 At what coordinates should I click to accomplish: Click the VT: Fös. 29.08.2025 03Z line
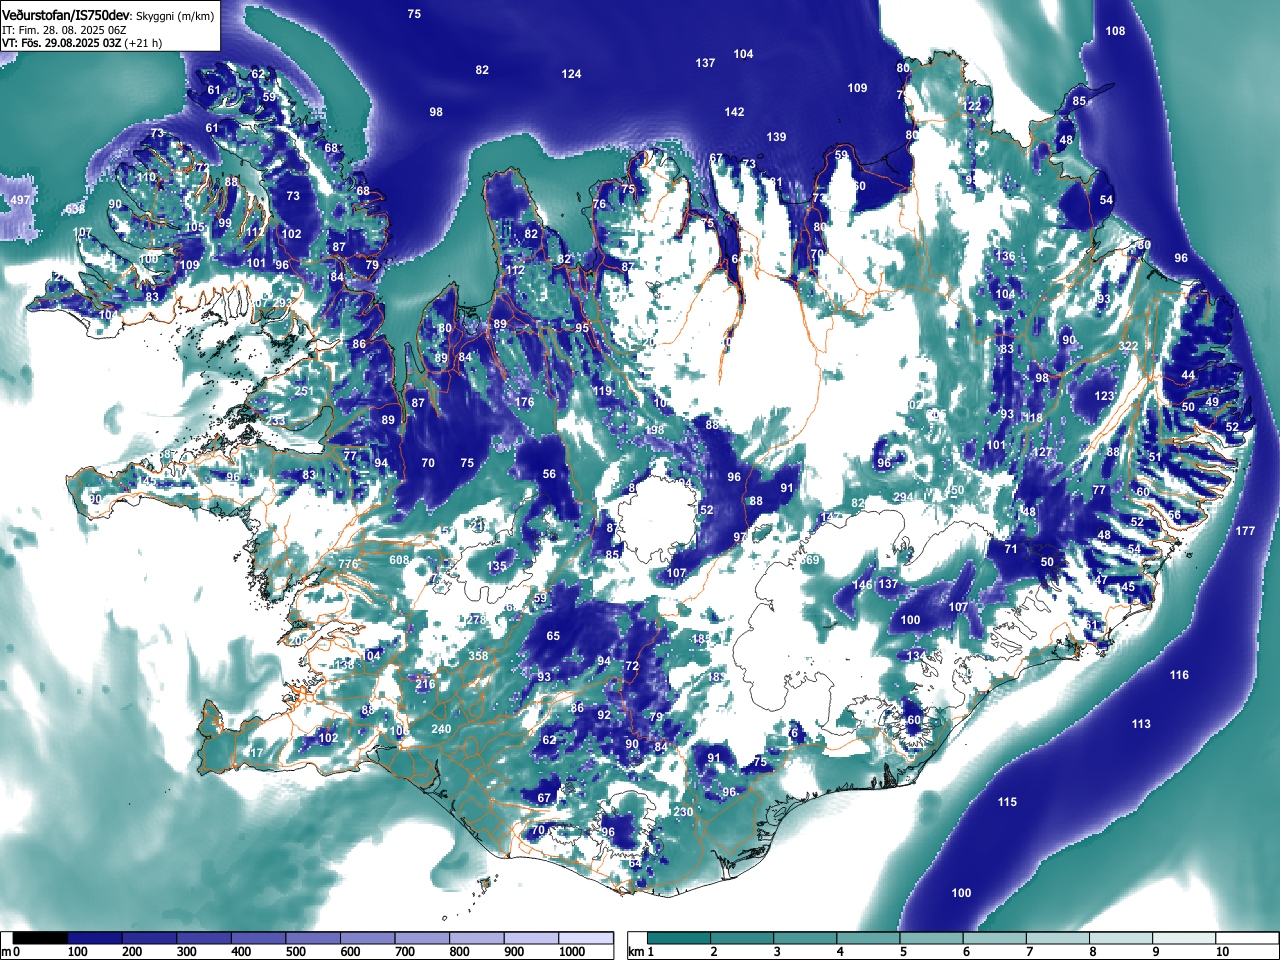click(x=82, y=43)
